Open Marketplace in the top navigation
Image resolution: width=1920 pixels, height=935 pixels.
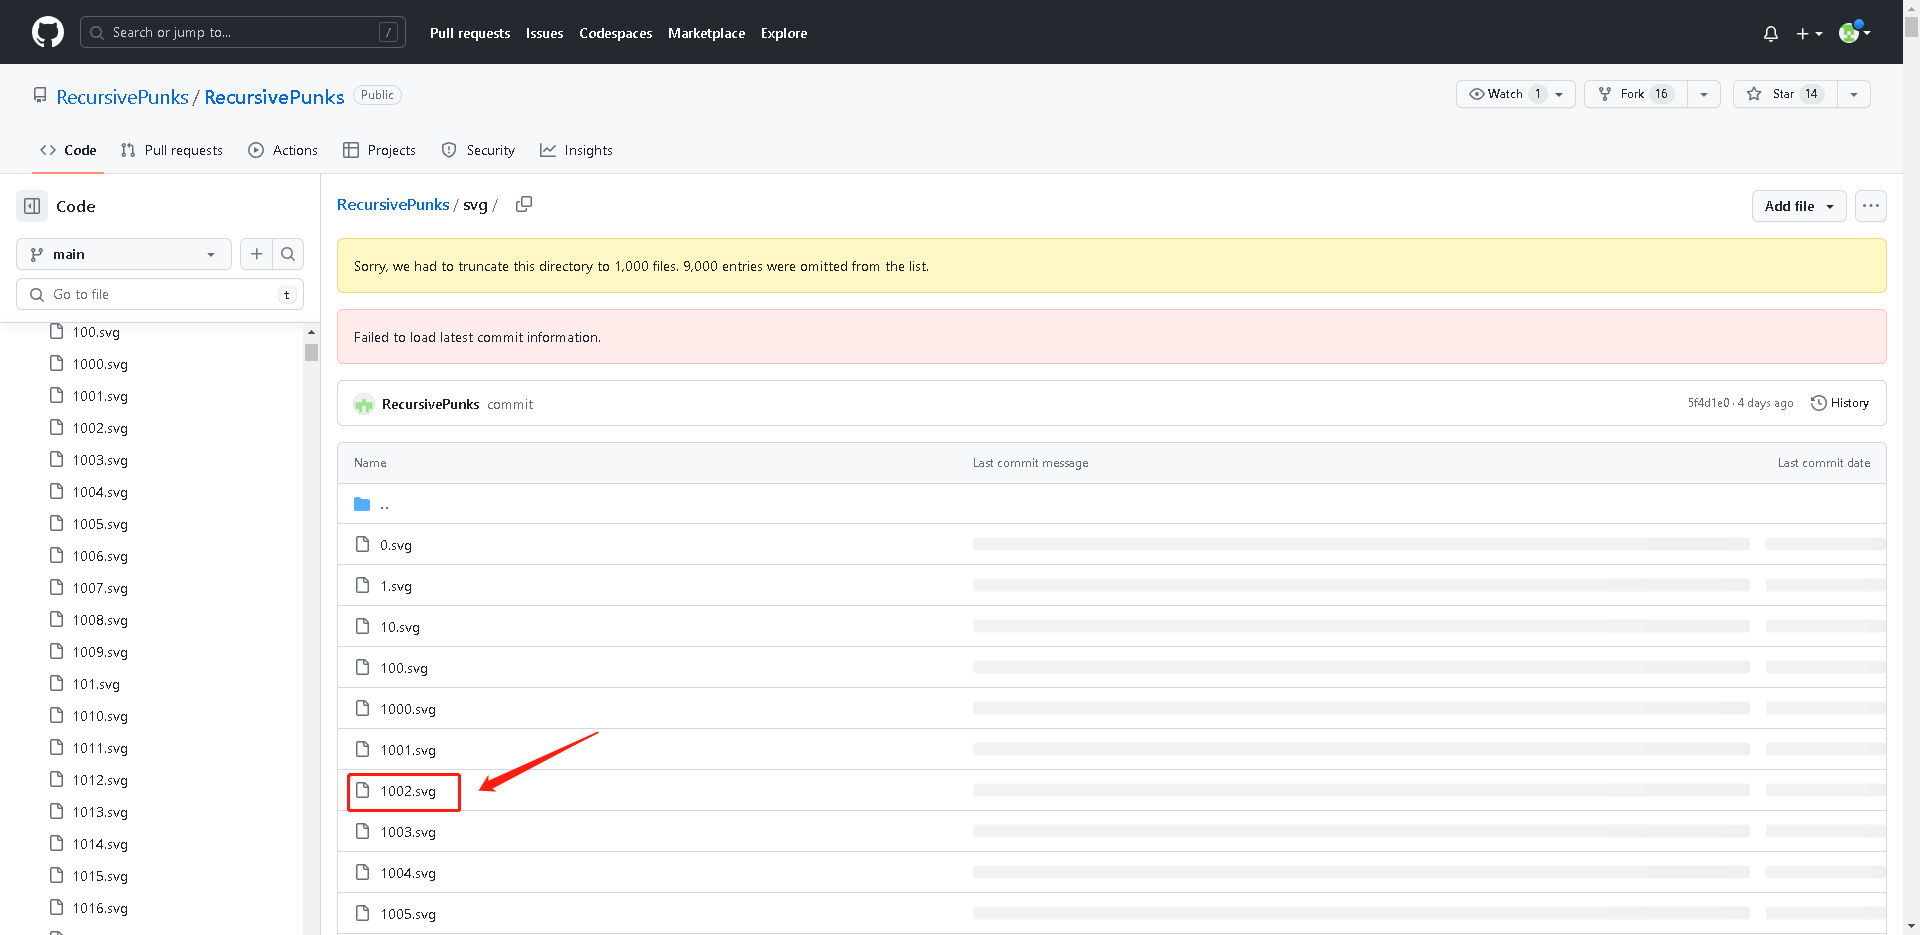tap(707, 33)
